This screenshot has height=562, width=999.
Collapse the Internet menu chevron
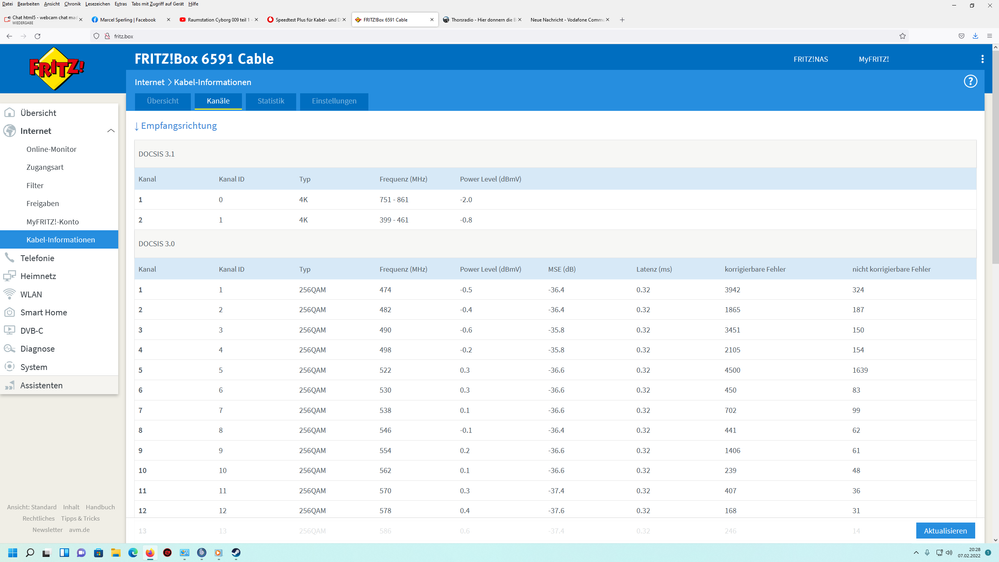coord(110,131)
